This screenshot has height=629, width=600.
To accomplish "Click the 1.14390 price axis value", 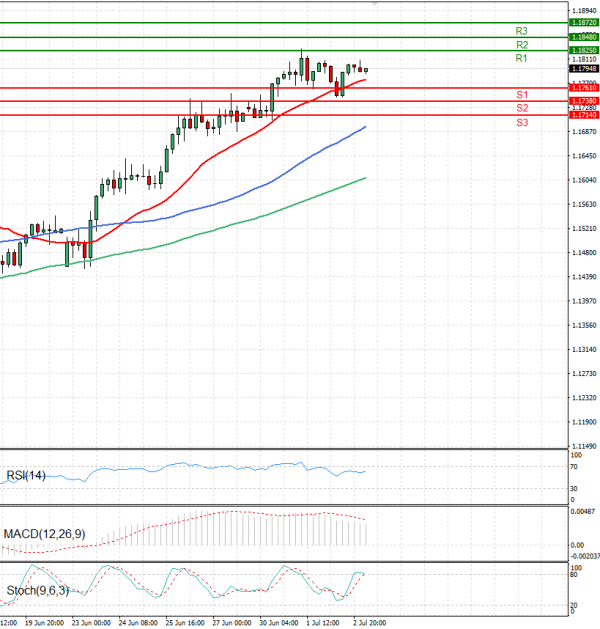I will coord(584,277).
